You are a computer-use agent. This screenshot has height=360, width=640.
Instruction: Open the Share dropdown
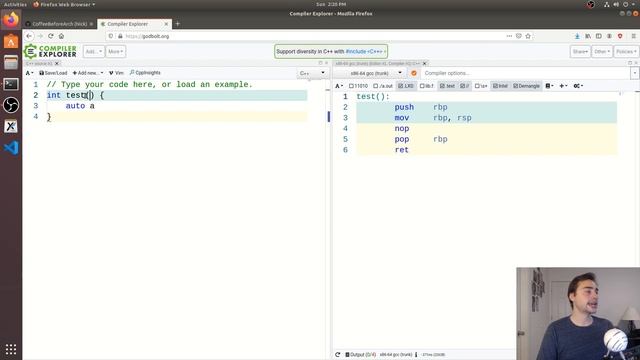(580, 51)
